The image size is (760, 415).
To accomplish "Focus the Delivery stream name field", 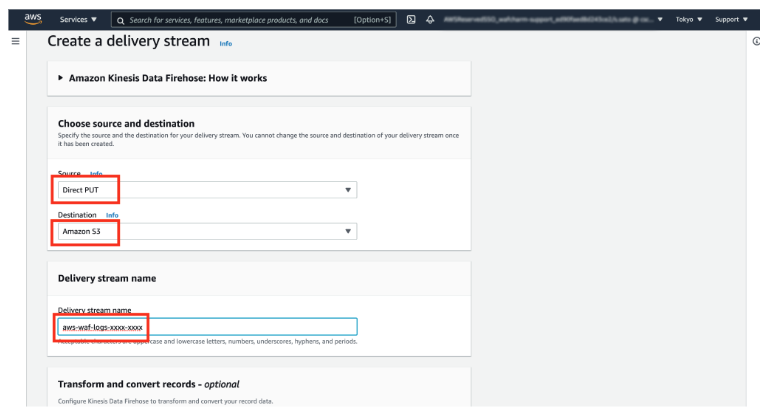I will pyautogui.click(x=206, y=326).
